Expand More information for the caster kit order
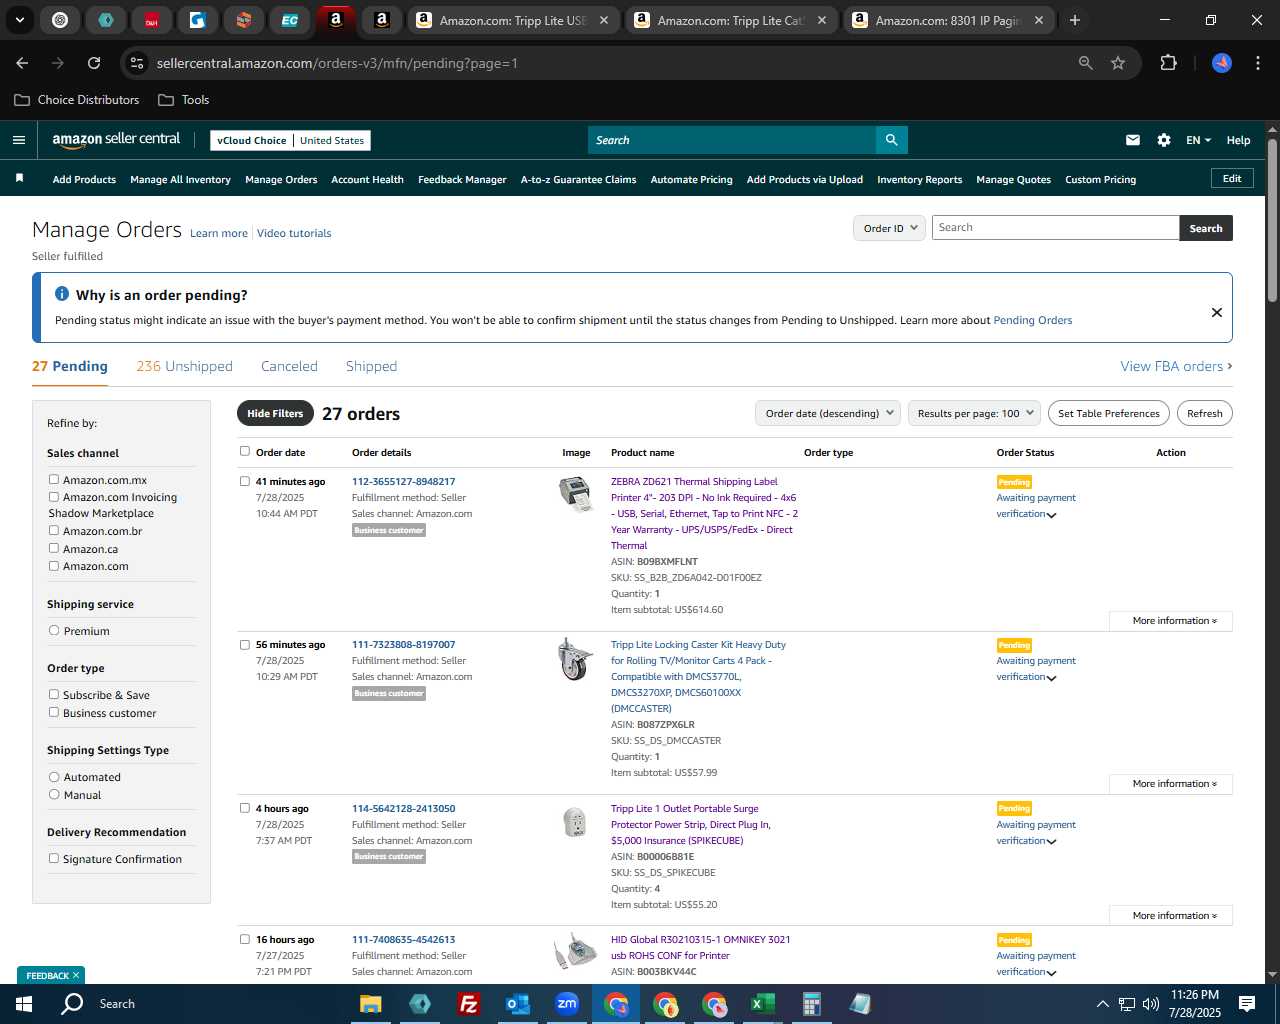The image size is (1280, 1024). tap(1171, 784)
